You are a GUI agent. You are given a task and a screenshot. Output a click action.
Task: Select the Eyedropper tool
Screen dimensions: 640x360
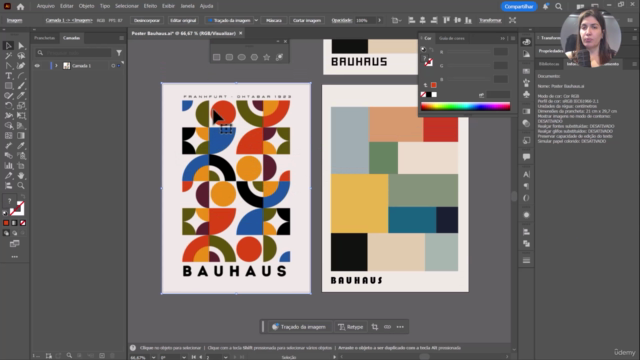point(21,145)
